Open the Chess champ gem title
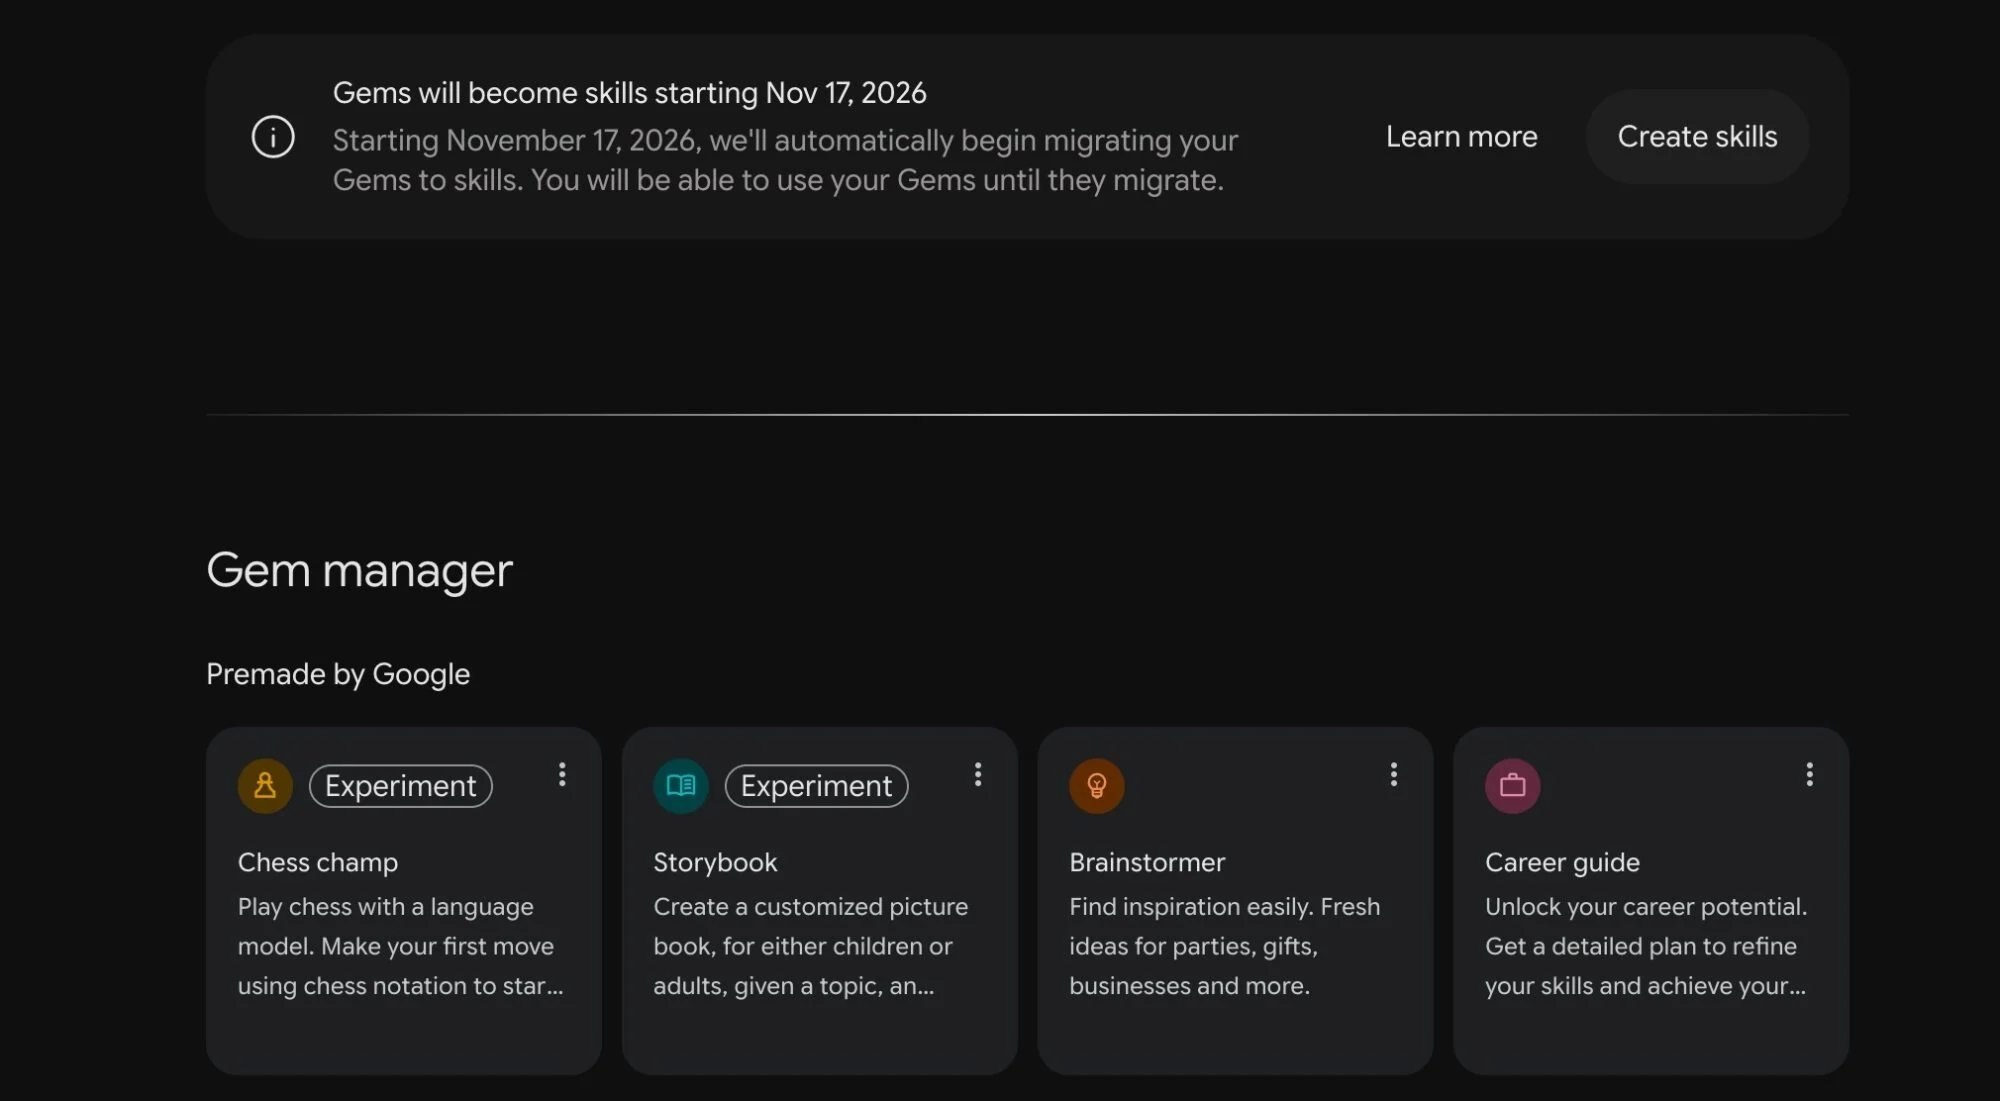Image resolution: width=2000 pixels, height=1101 pixels. [318, 862]
